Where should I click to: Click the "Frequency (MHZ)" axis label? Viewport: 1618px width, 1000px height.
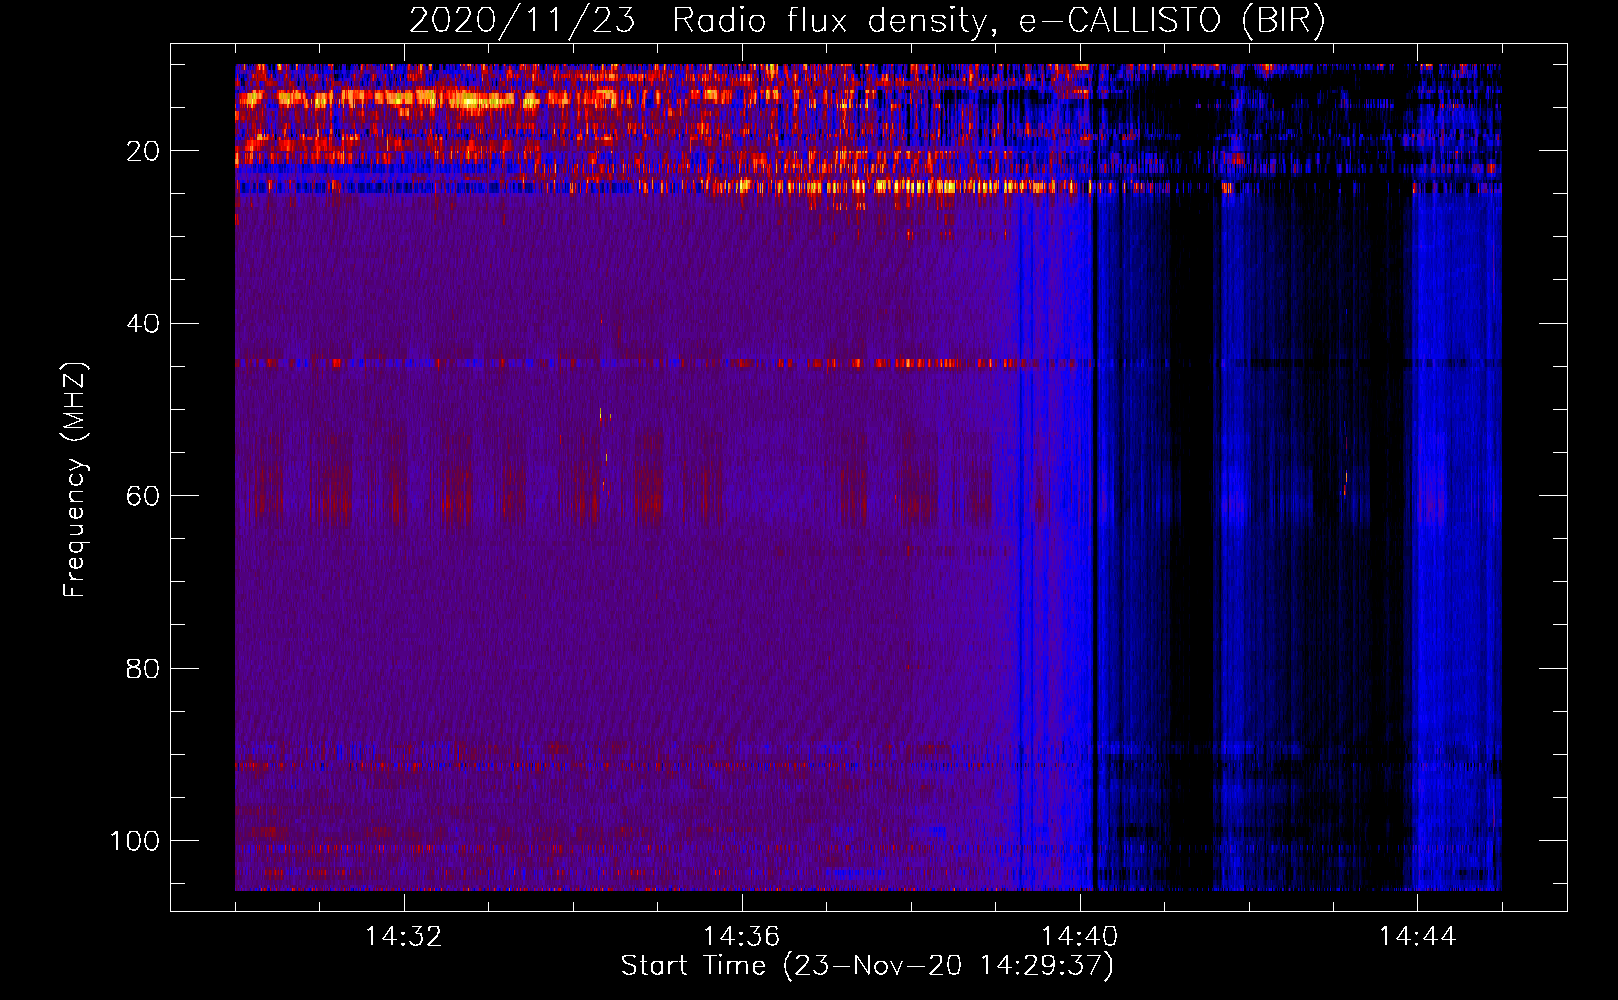coord(75,480)
